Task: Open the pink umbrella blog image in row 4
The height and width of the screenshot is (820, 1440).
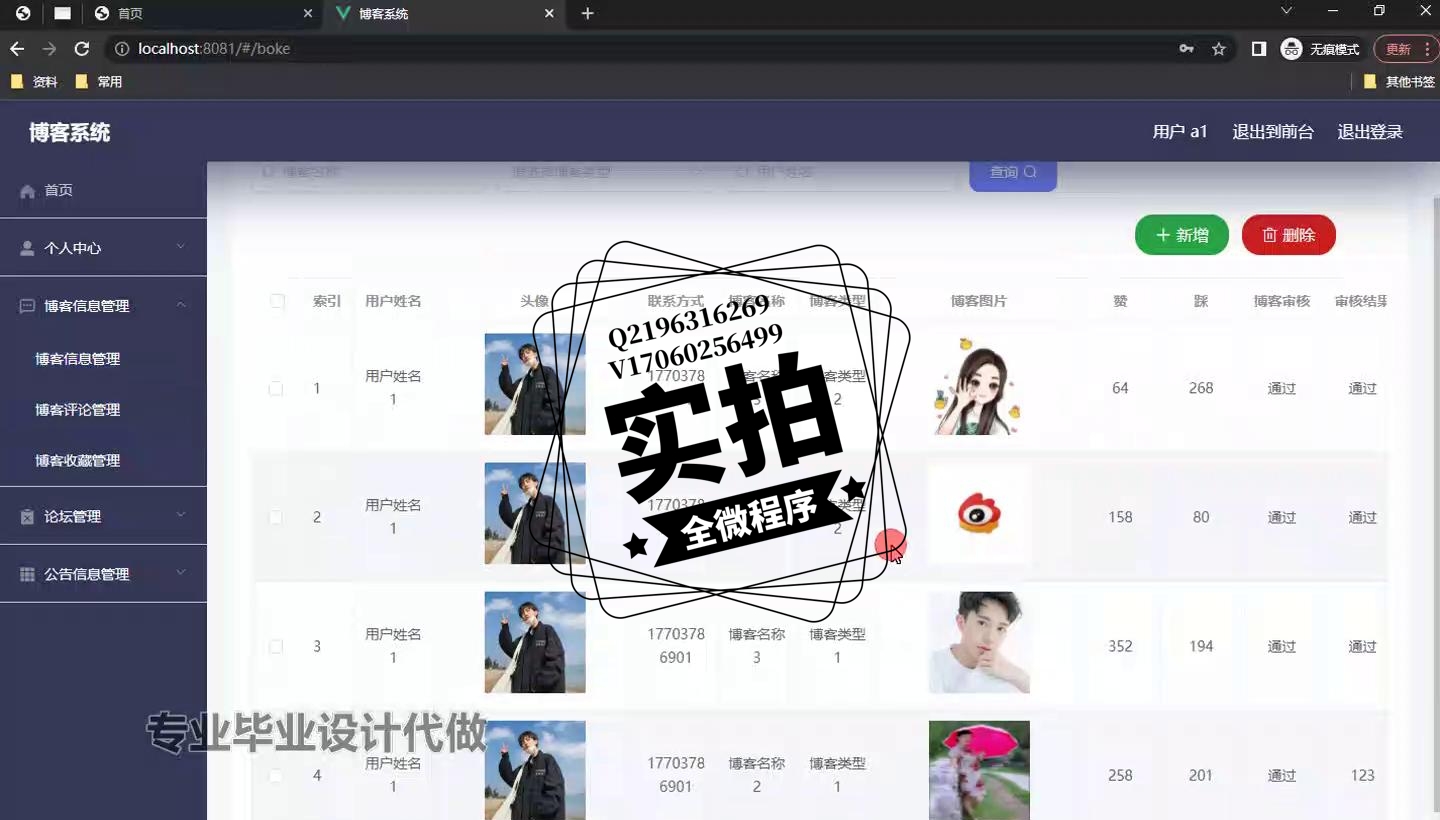Action: click(x=979, y=770)
